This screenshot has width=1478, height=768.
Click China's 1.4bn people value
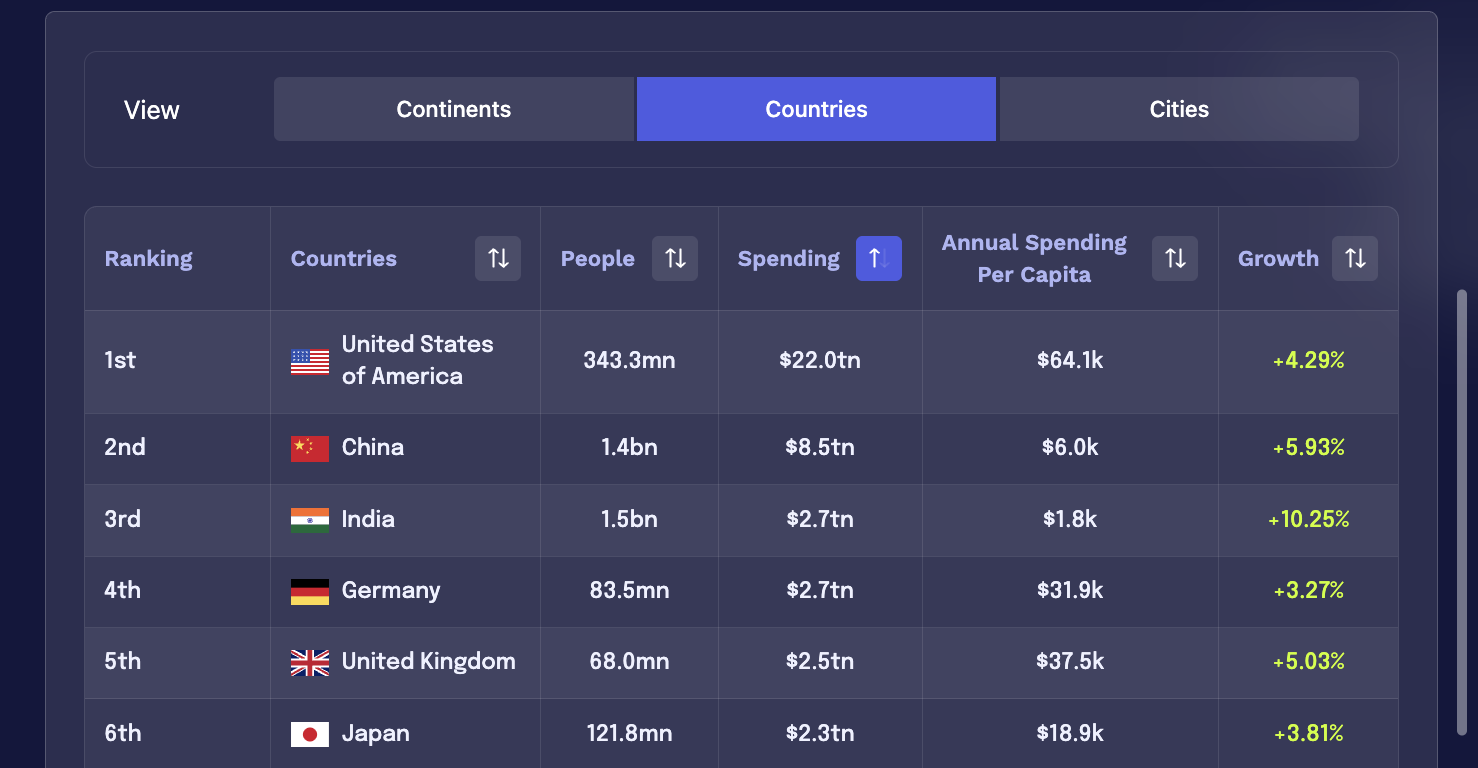click(629, 447)
